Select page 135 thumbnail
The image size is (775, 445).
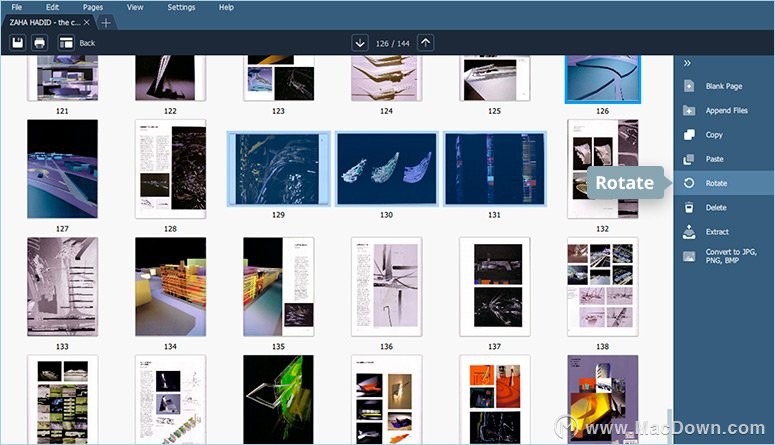pos(278,287)
